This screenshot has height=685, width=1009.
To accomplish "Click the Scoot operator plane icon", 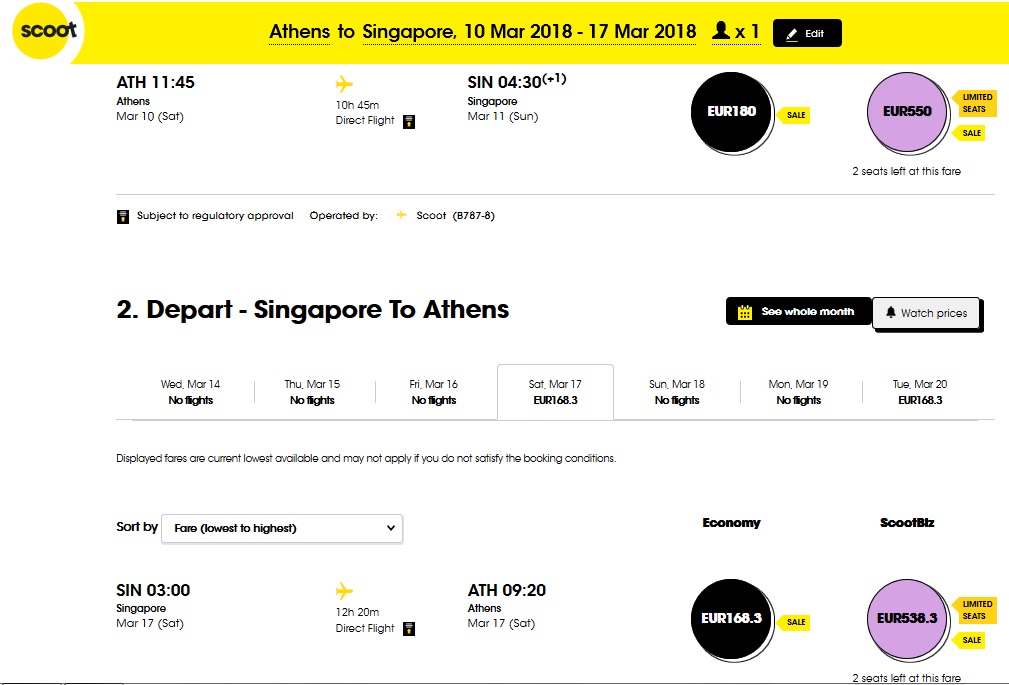I will click(x=402, y=215).
